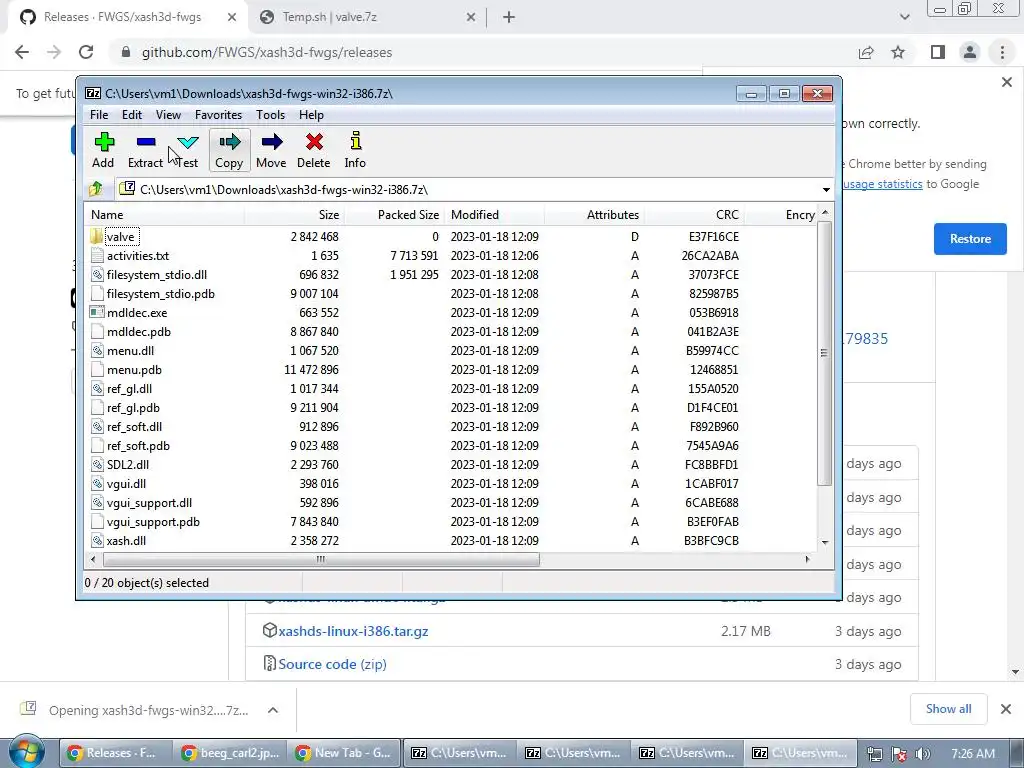Click network tray icon
1024x768 pixels.
coord(874,754)
